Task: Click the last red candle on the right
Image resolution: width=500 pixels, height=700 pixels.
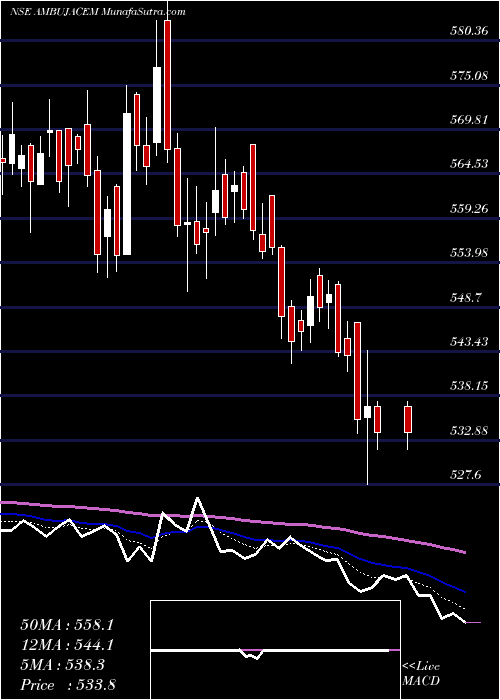Action: (408, 419)
